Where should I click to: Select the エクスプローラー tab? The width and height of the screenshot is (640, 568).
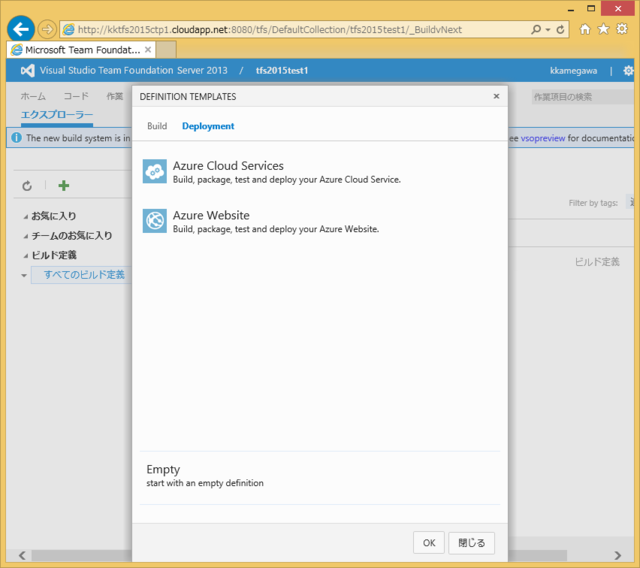point(57,115)
